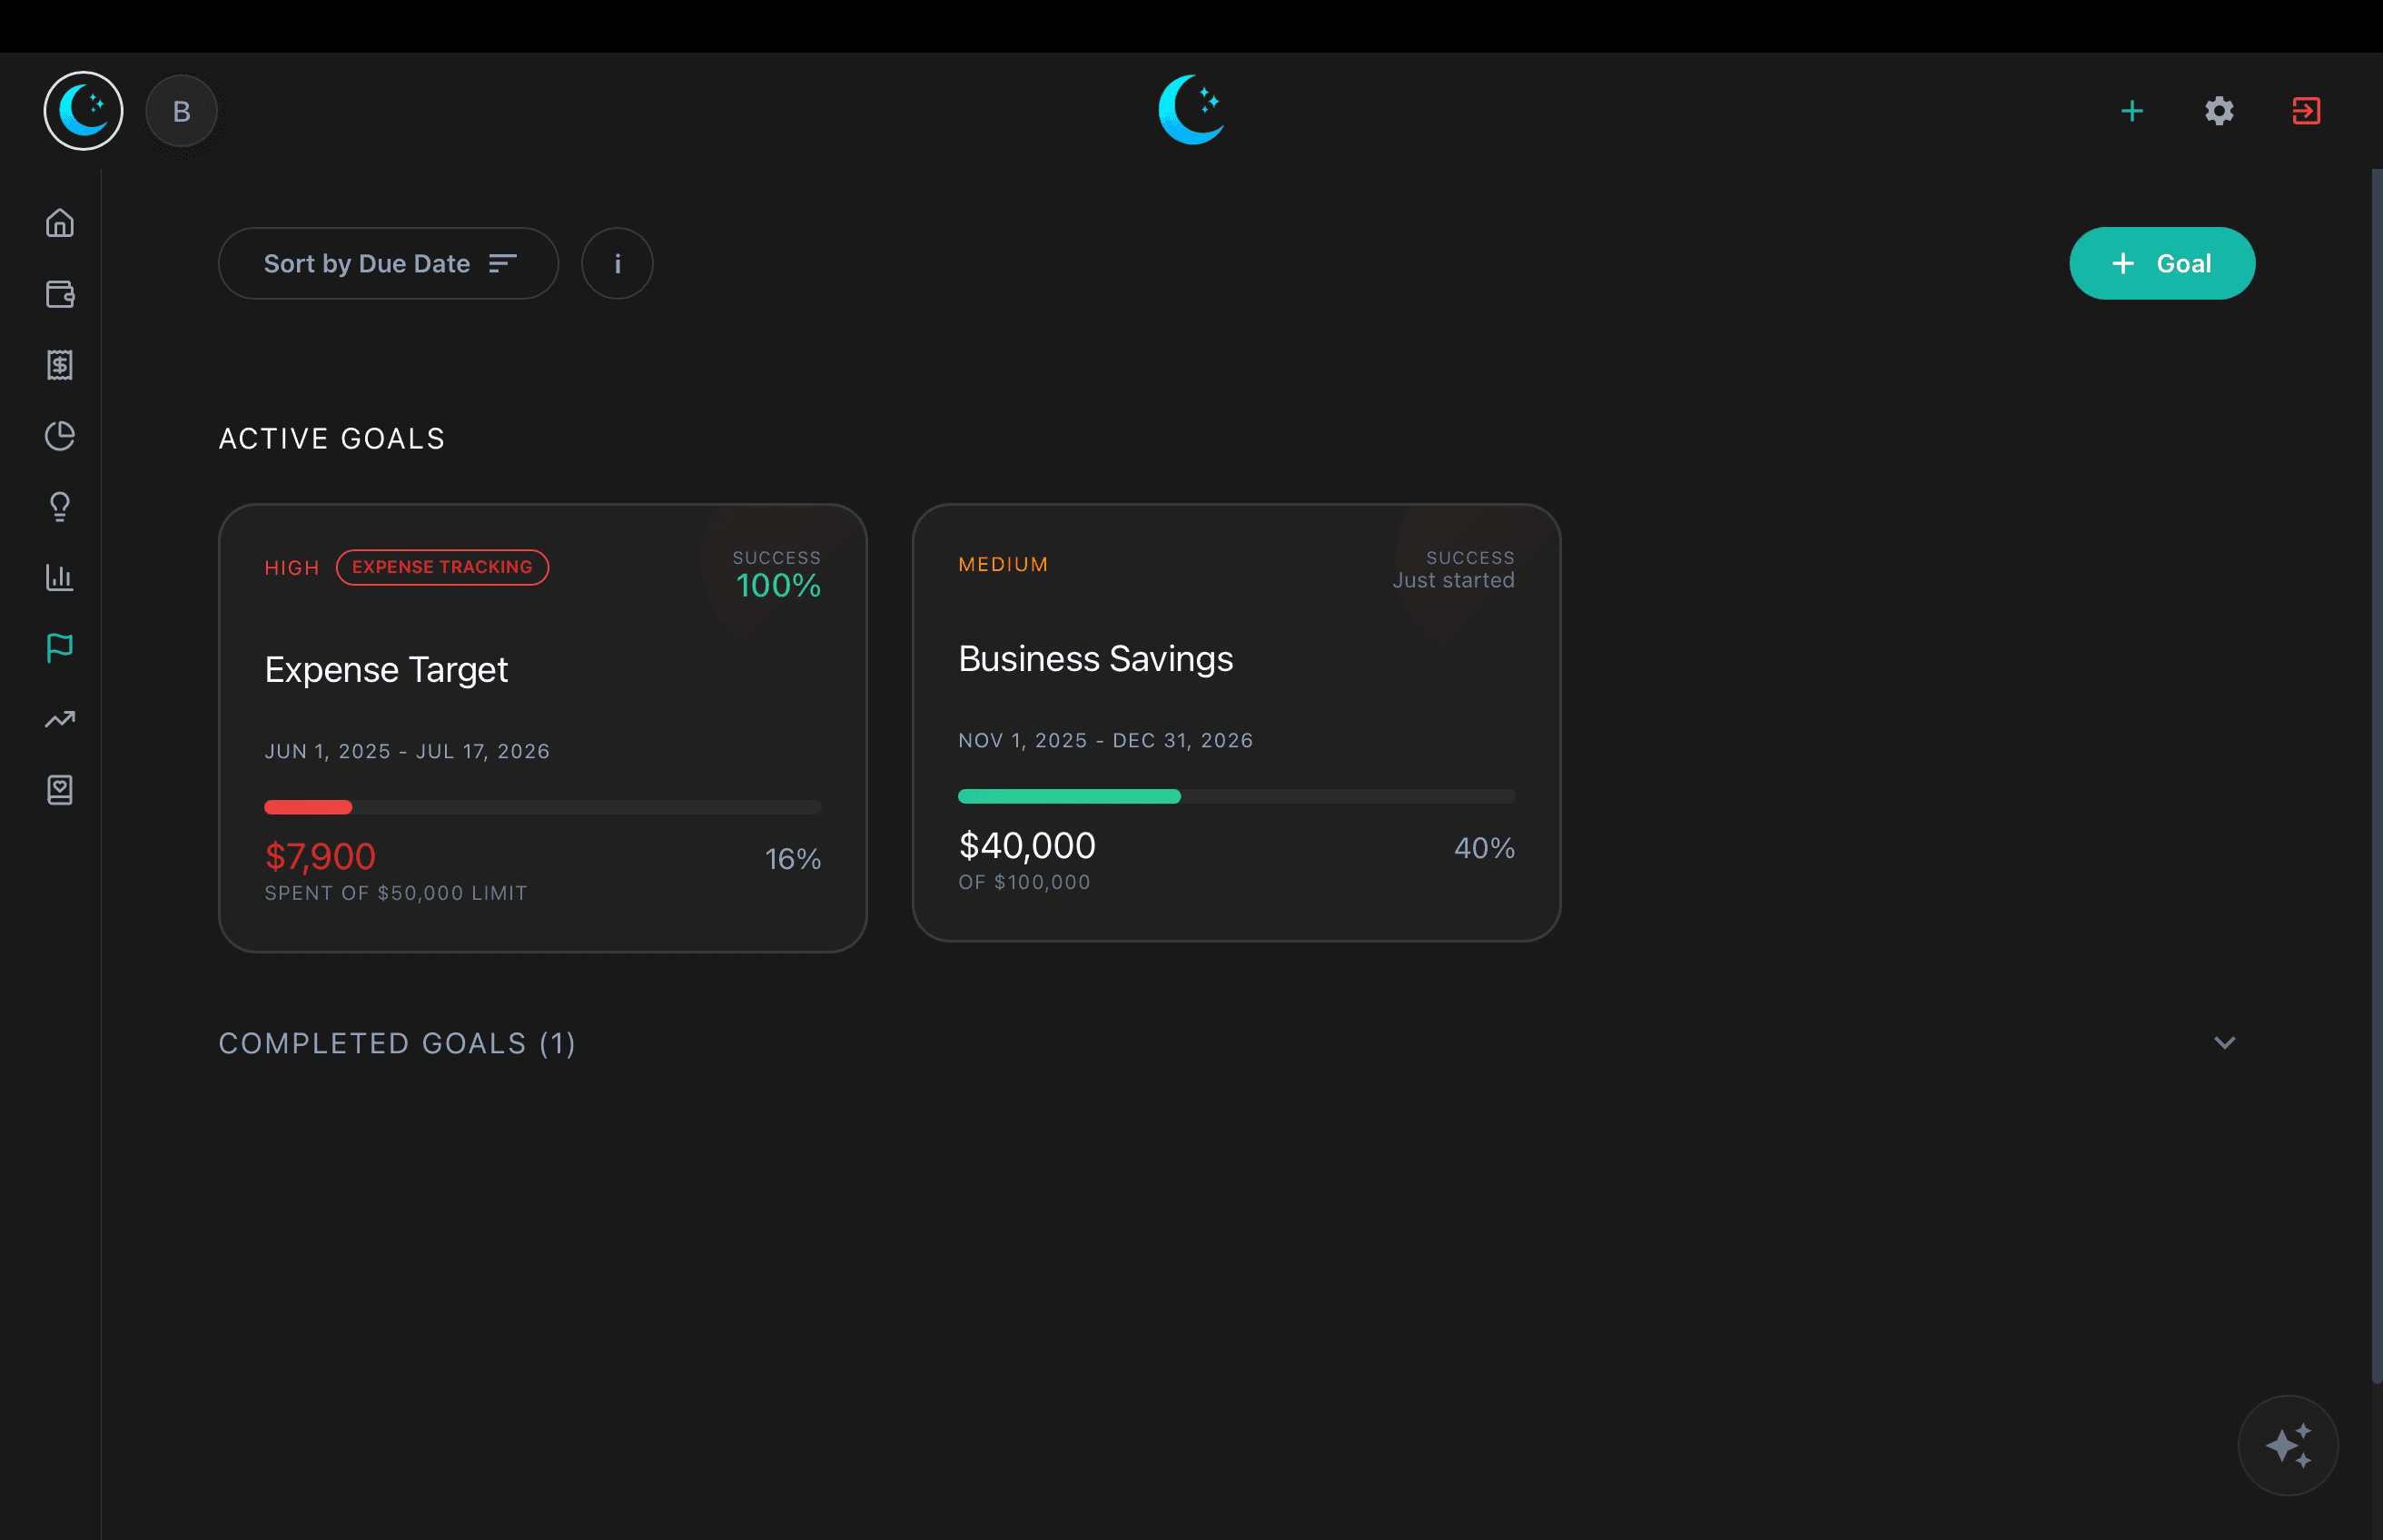
Task: Open the wallet accounts icon
Action: coord(60,294)
